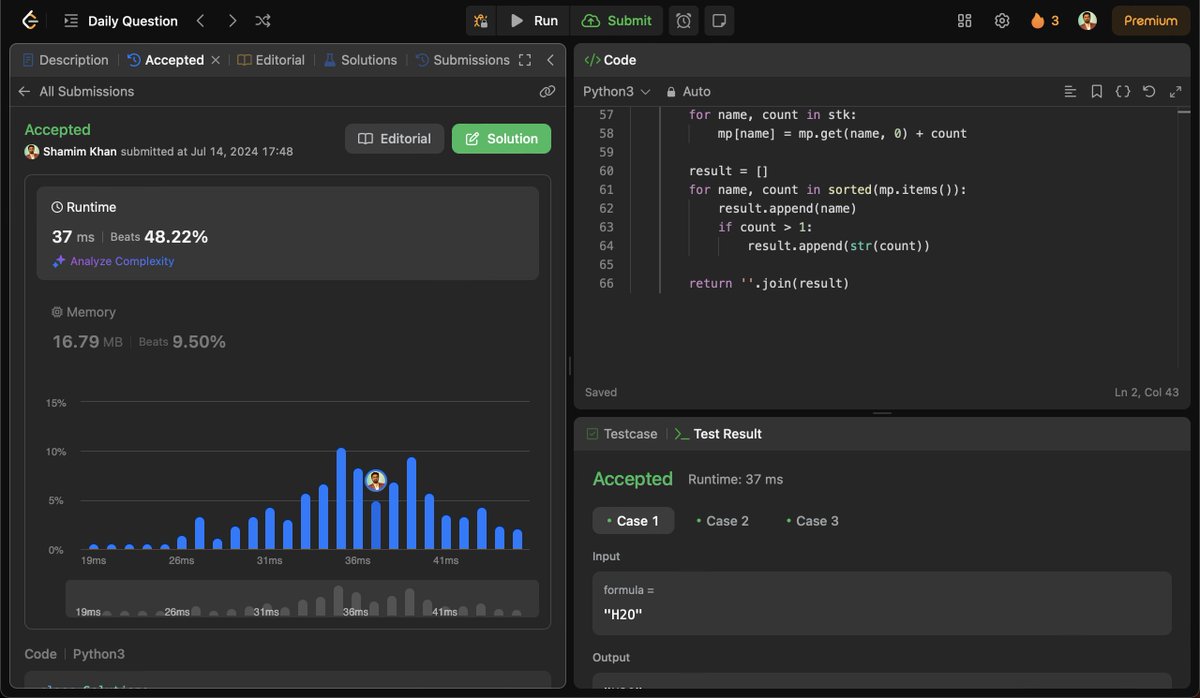
Task: Select the Case 2 result tab
Action: point(722,521)
